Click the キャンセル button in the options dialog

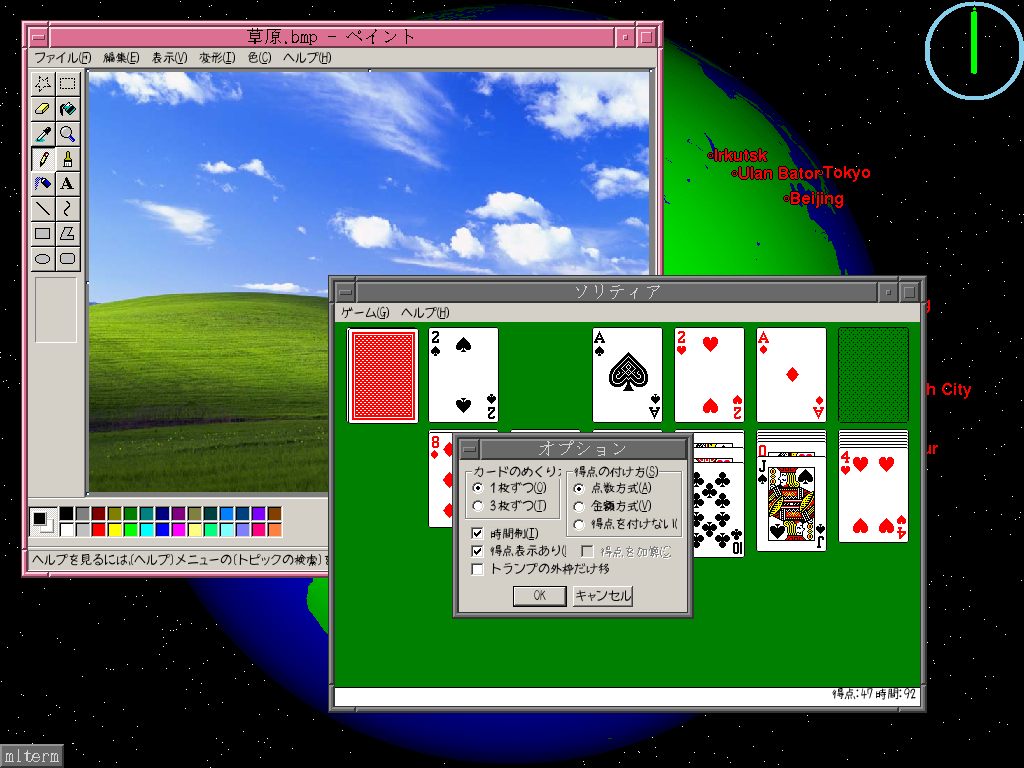(603, 596)
